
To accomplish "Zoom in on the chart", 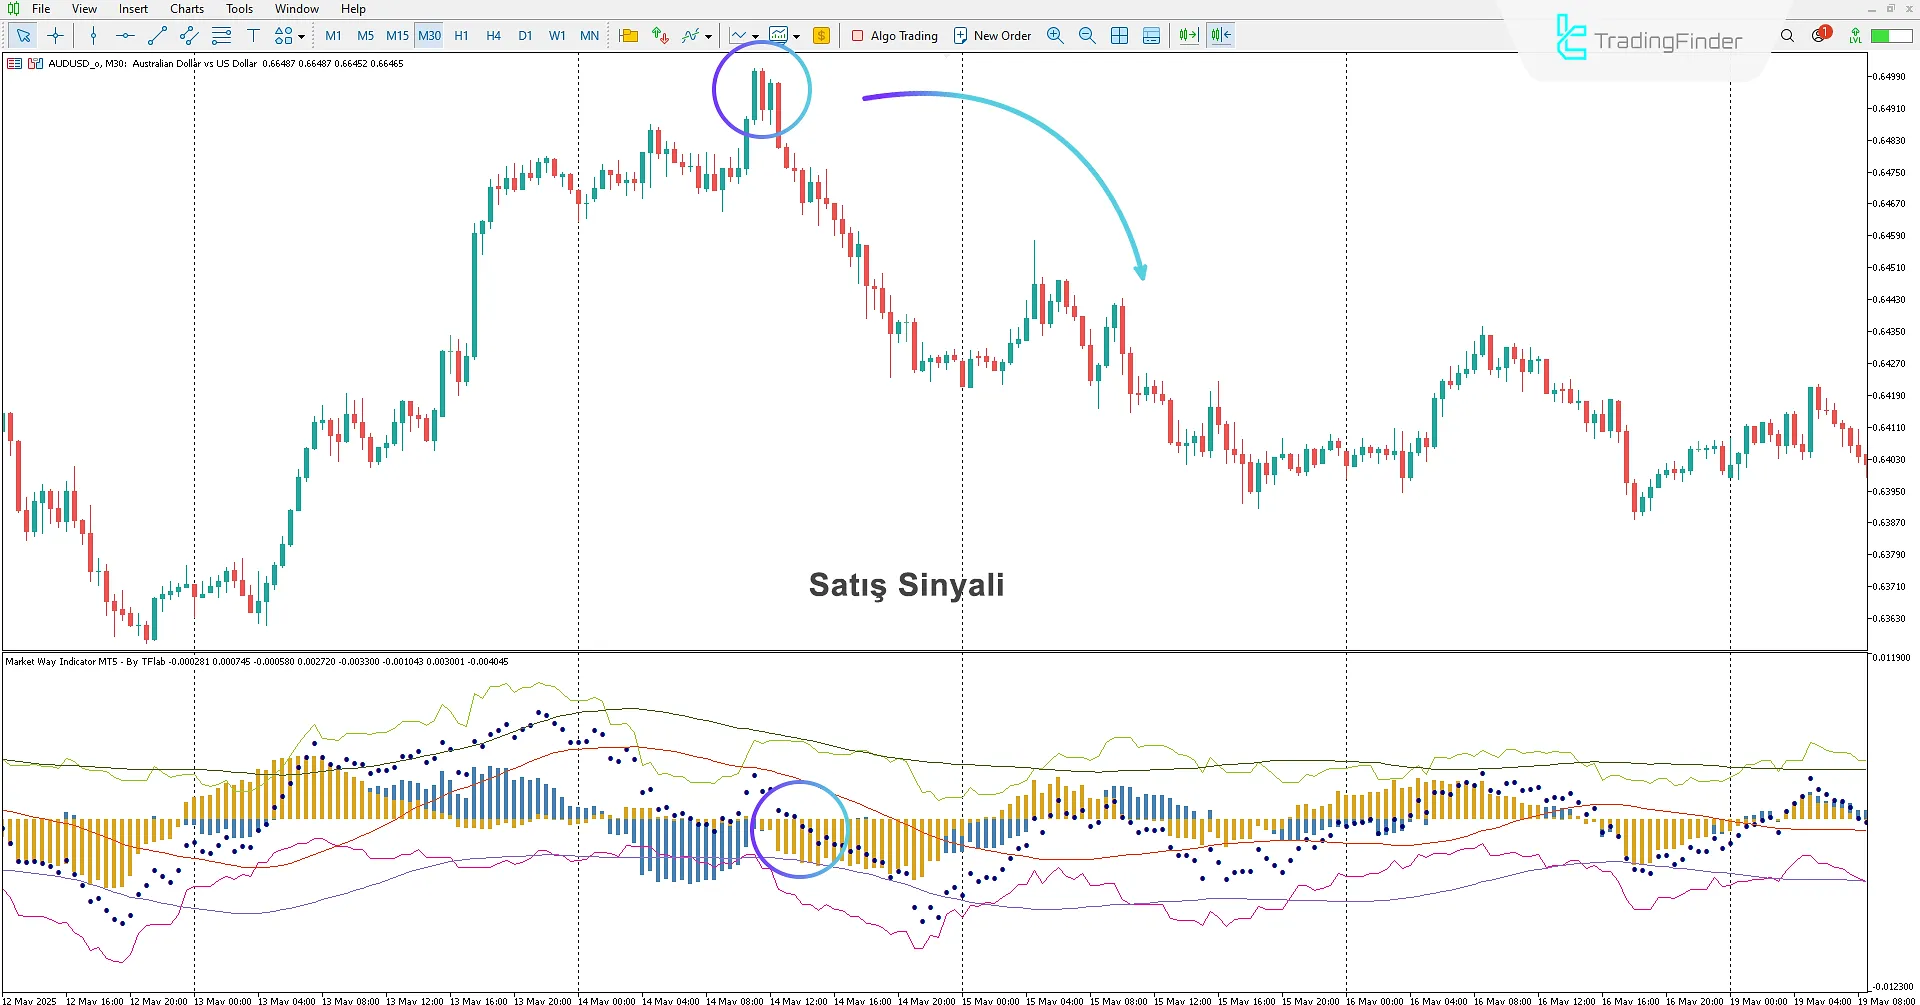I will coord(1055,35).
